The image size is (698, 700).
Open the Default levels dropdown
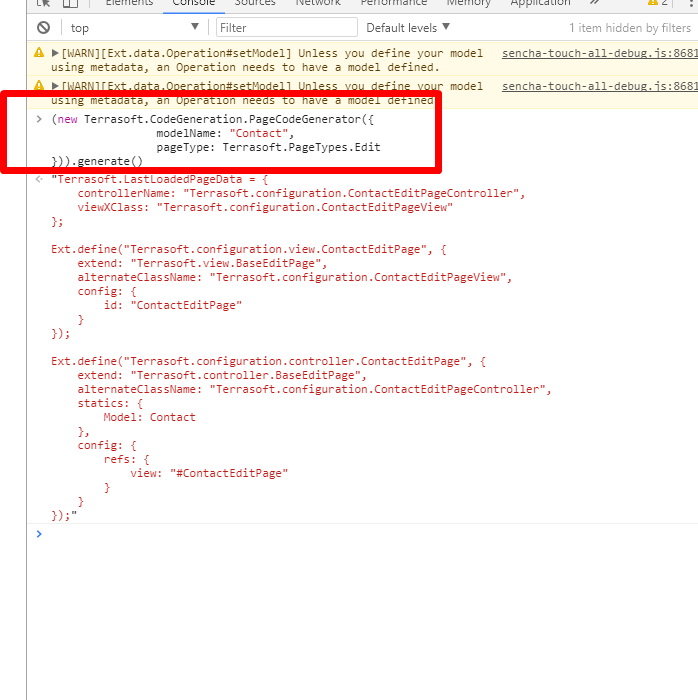click(408, 28)
